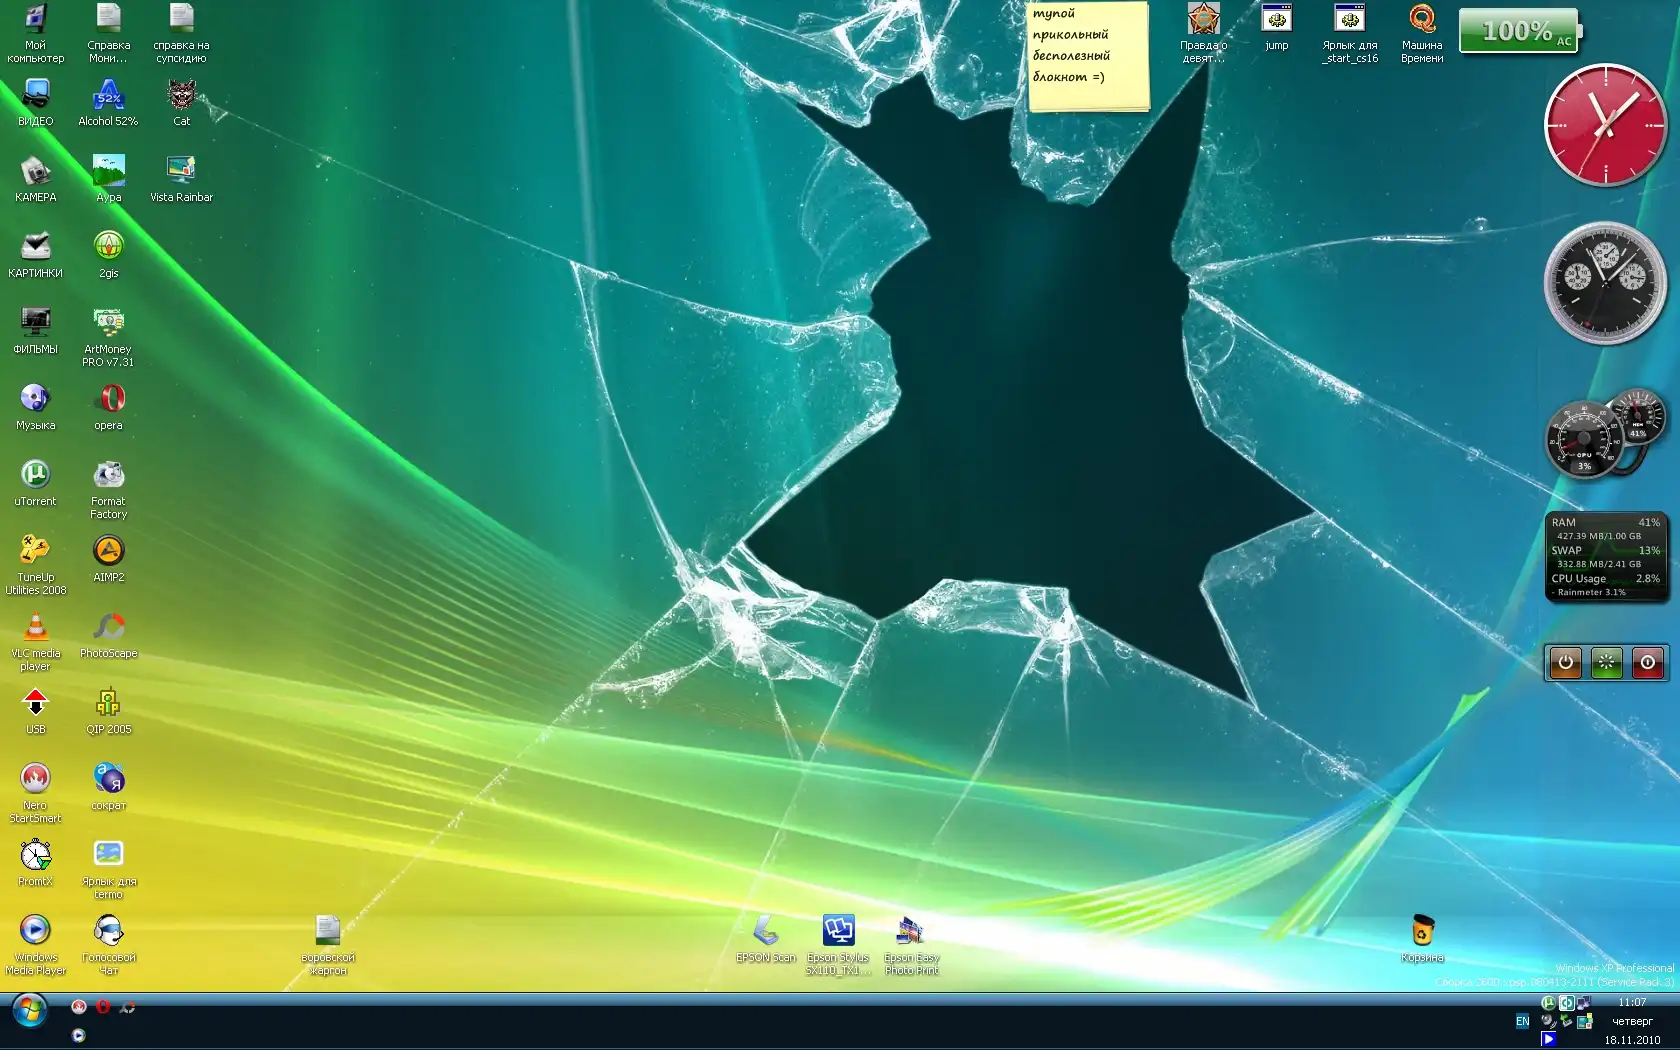Click the yellow sticky note widget
1680x1050 pixels.
[1088, 55]
